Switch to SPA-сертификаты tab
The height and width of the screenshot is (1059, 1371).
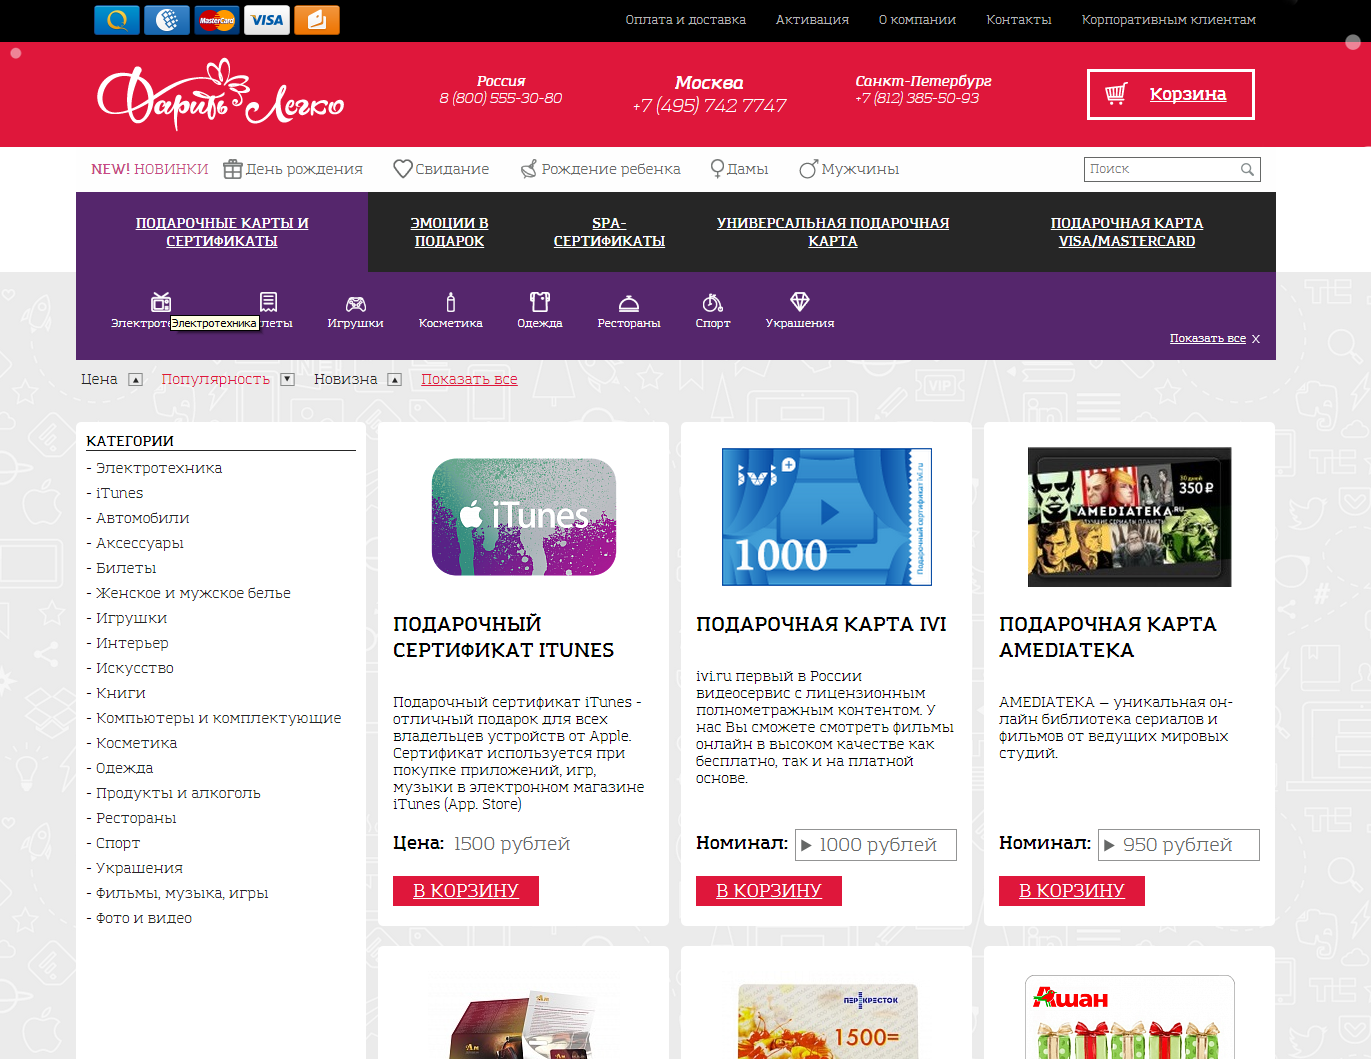(609, 232)
